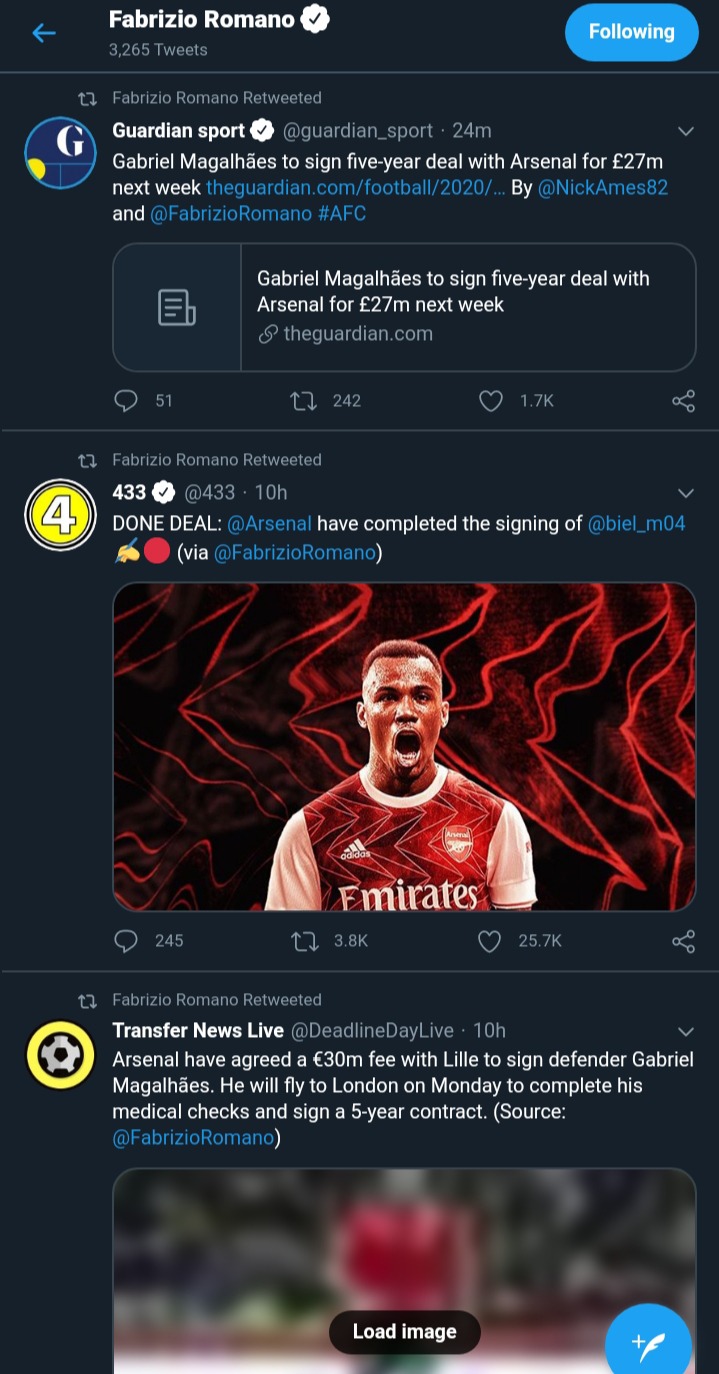
Task: Share the 433 DONE DEAL tweet
Action: pos(683,941)
